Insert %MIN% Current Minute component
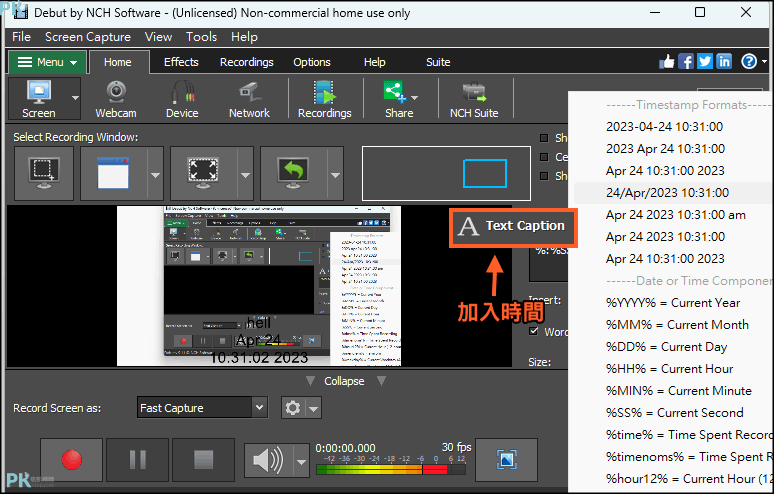Screen dimensions: 774x494 tap(679, 391)
